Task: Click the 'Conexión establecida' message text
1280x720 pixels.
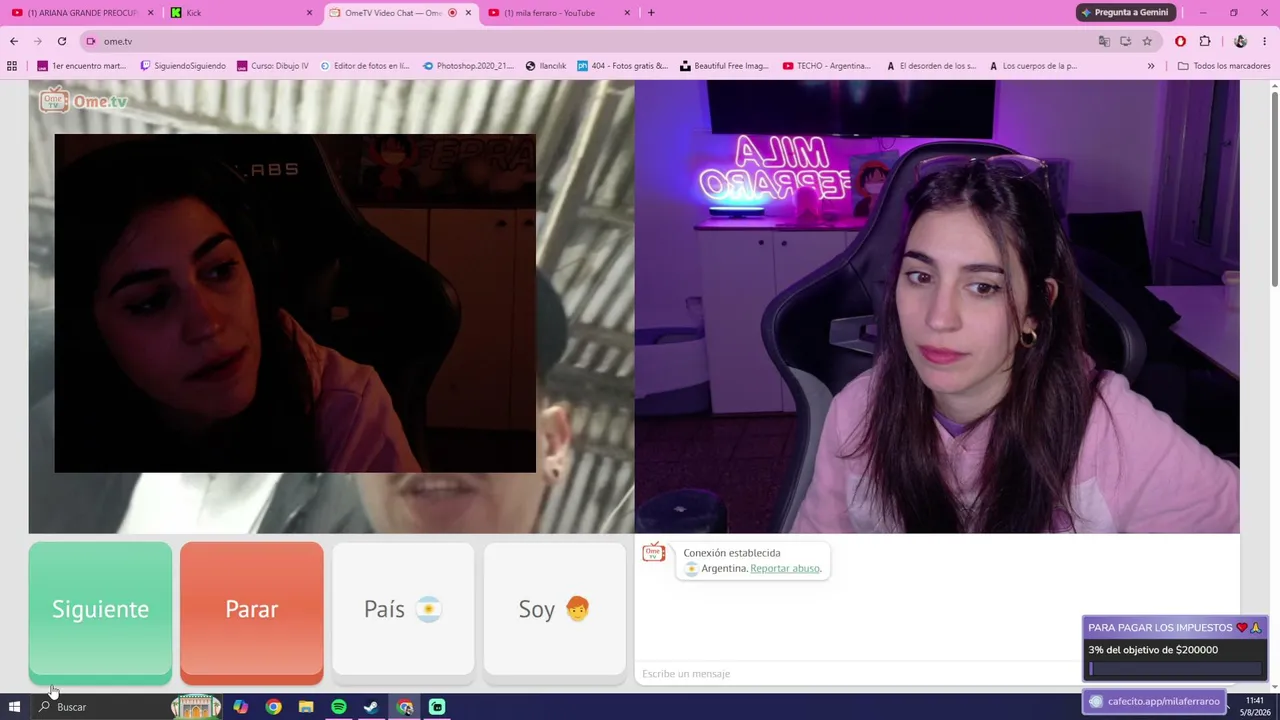Action: tap(732, 553)
